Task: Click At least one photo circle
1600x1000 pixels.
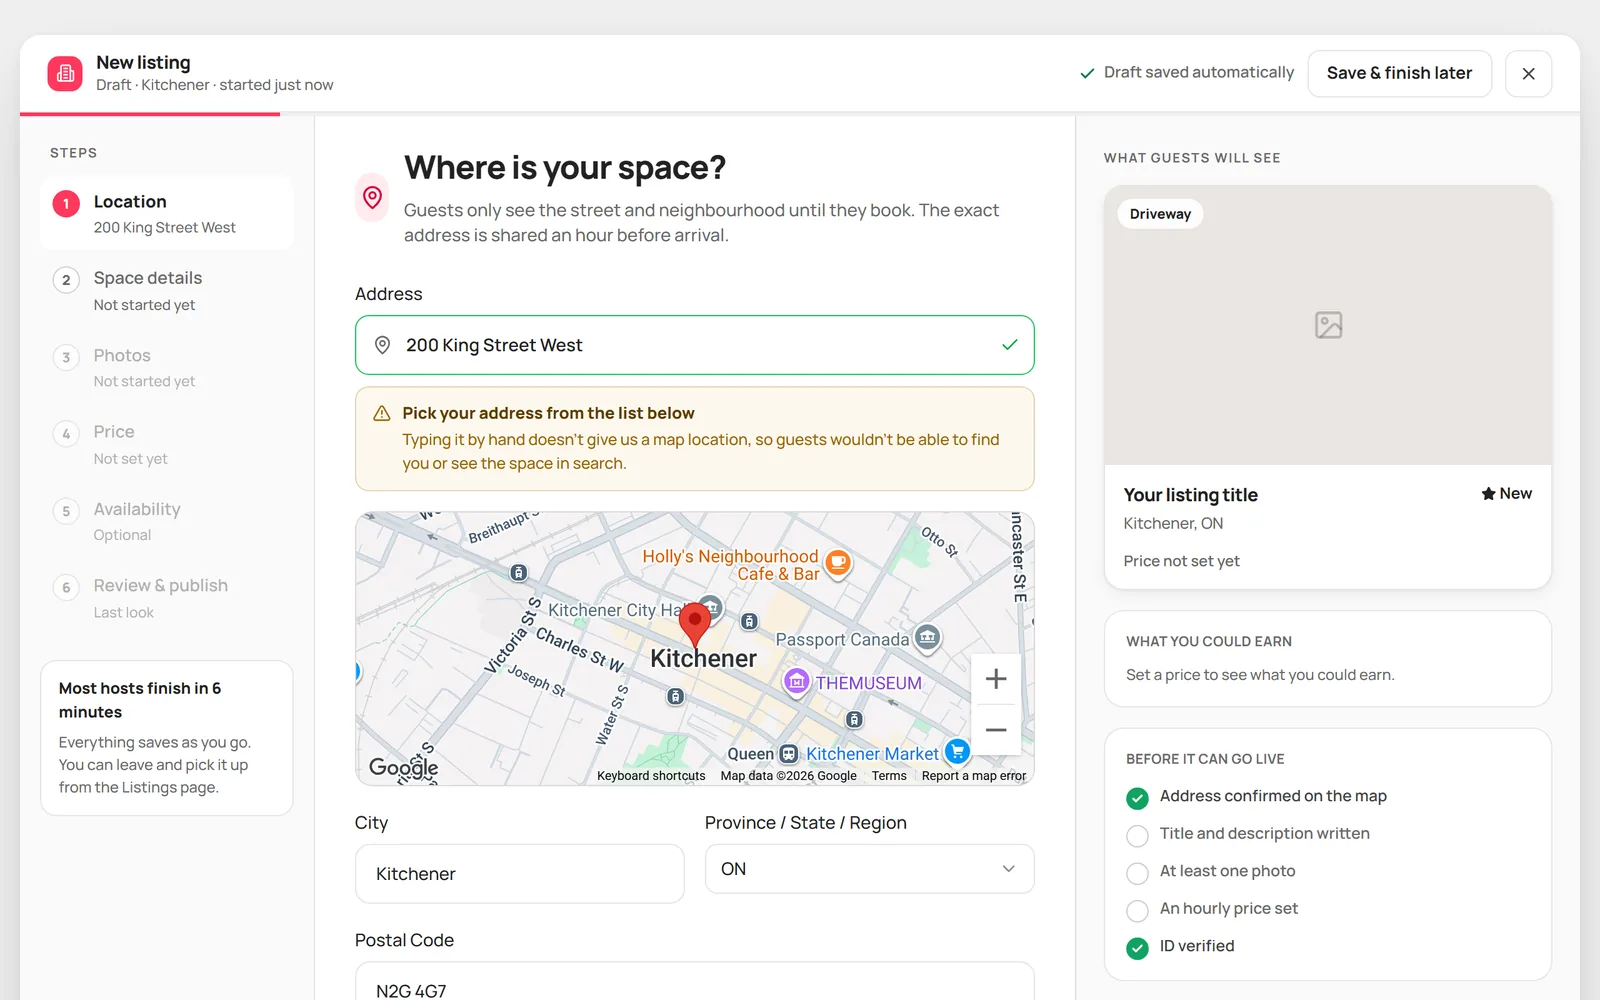Action: [1137, 873]
